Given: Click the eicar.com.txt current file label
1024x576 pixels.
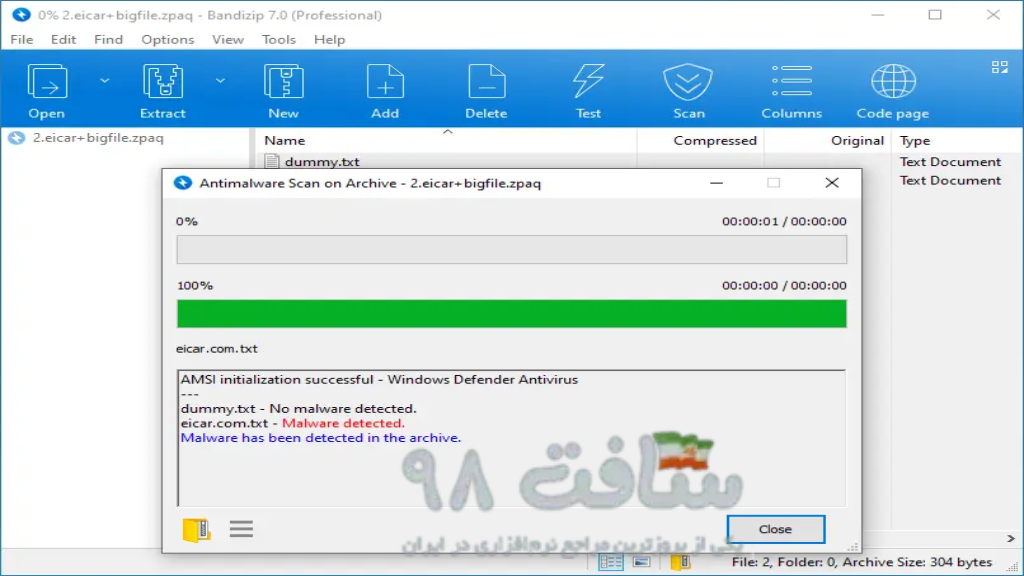Looking at the screenshot, I should coord(217,349).
